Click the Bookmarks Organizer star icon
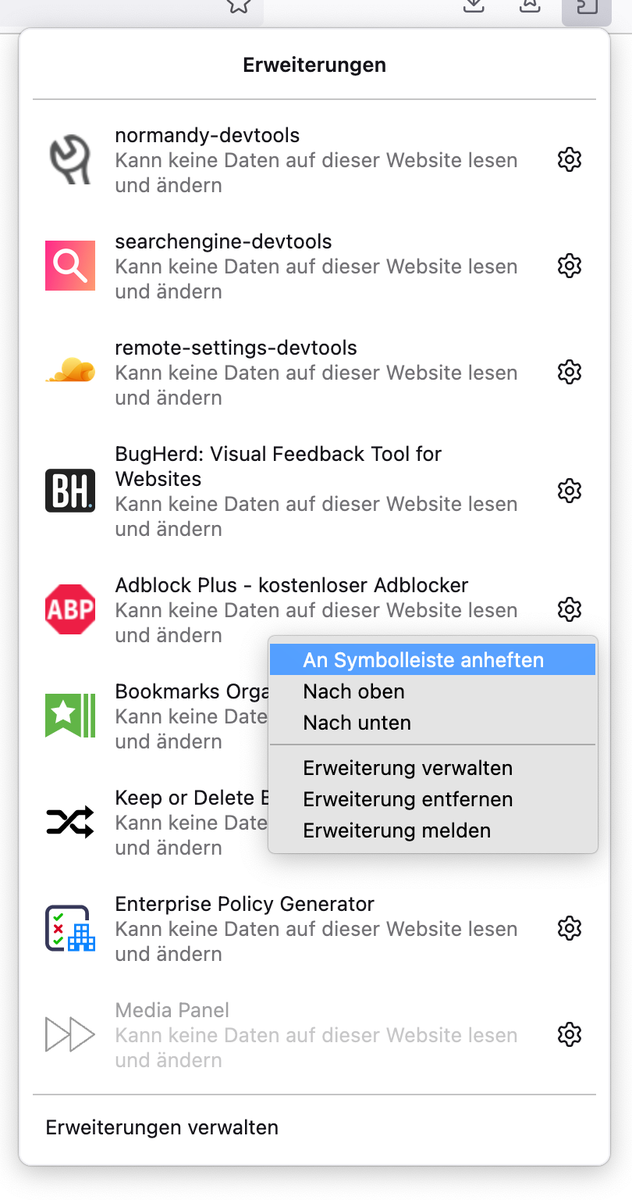The width and height of the screenshot is (632, 1200). (x=70, y=715)
